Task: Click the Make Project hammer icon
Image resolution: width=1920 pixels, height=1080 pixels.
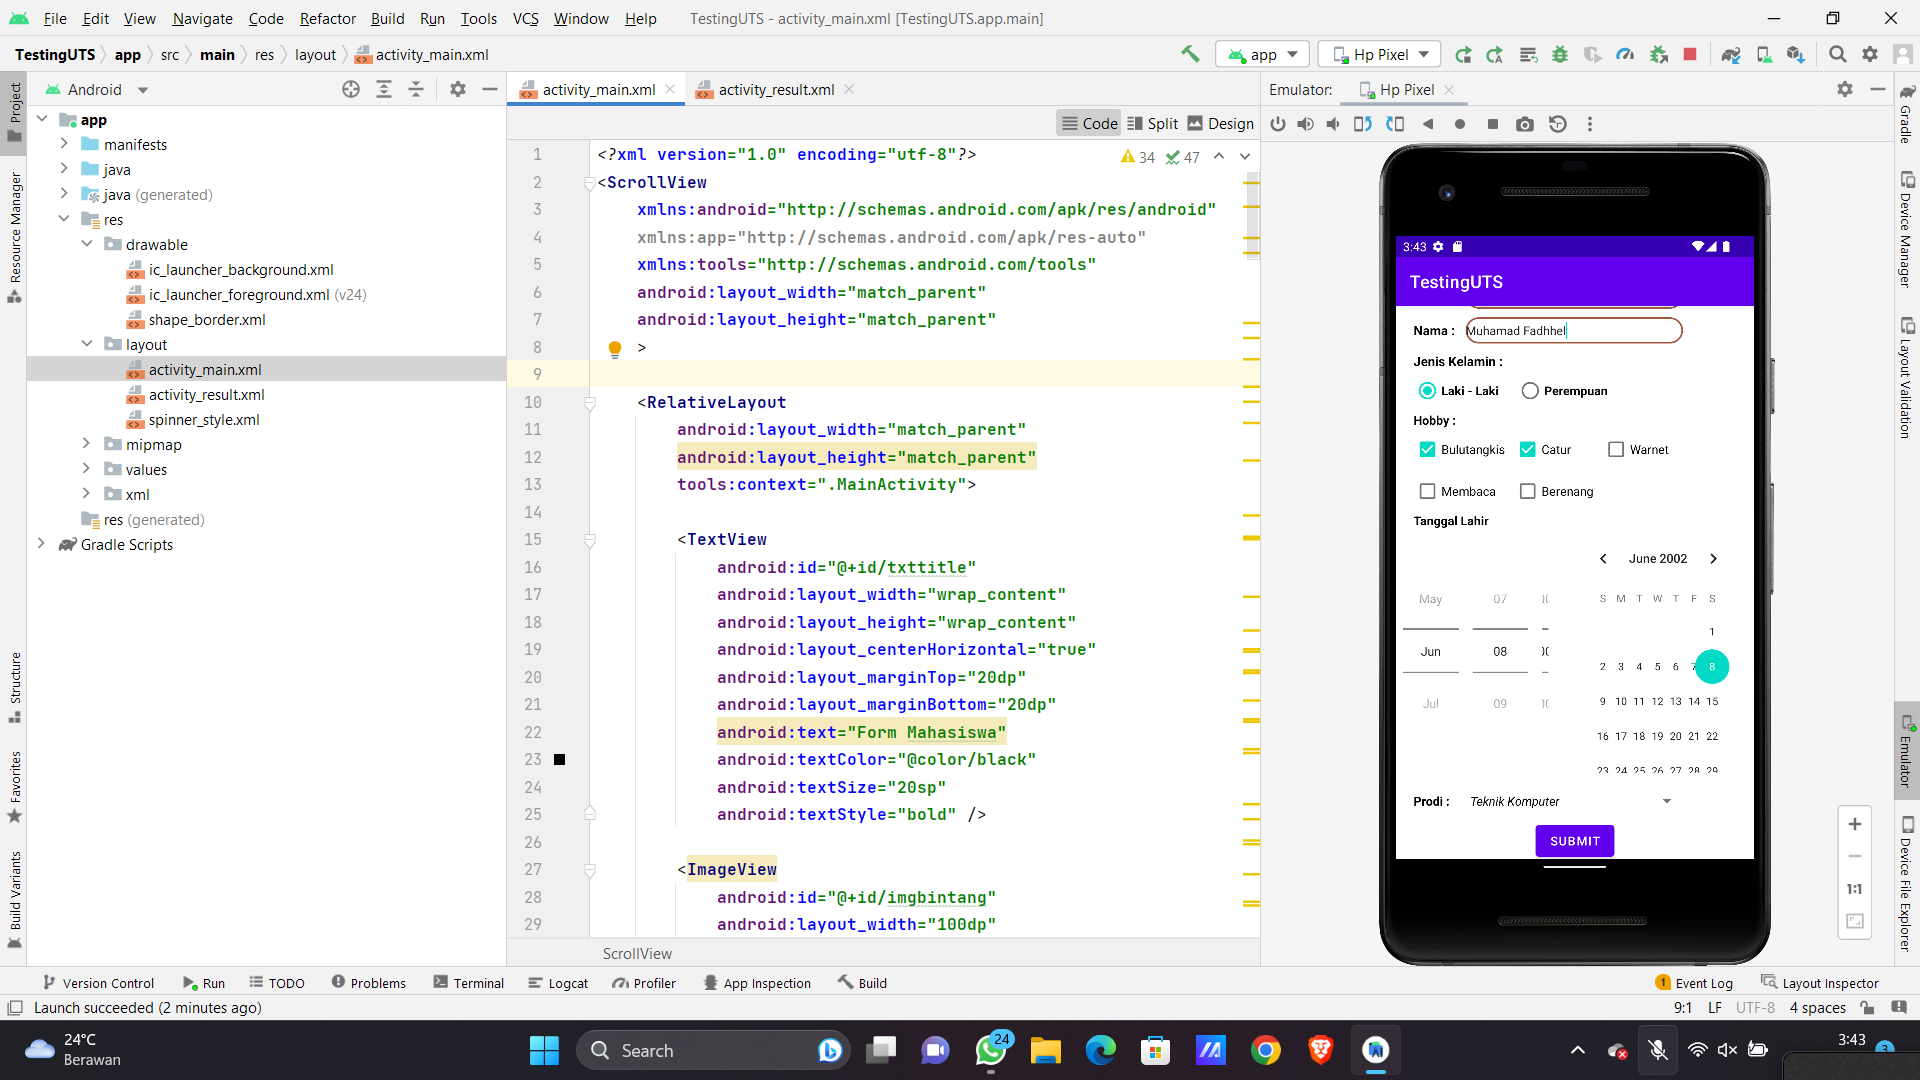Action: (1190, 54)
